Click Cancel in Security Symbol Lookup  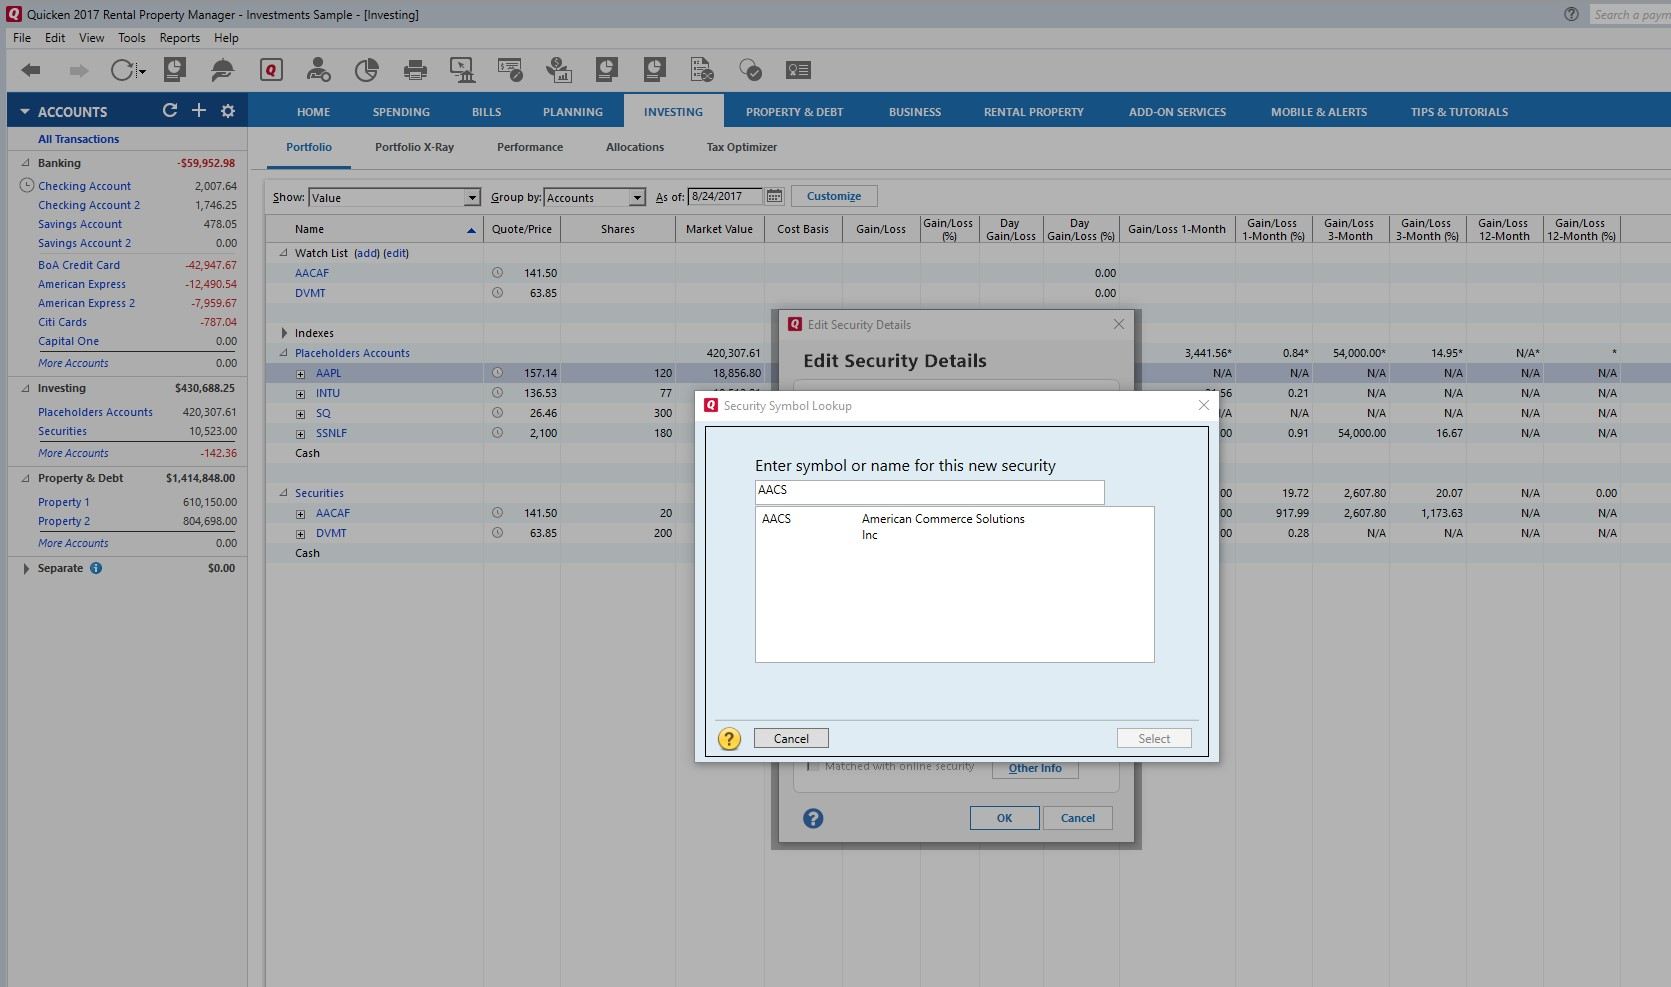click(791, 739)
